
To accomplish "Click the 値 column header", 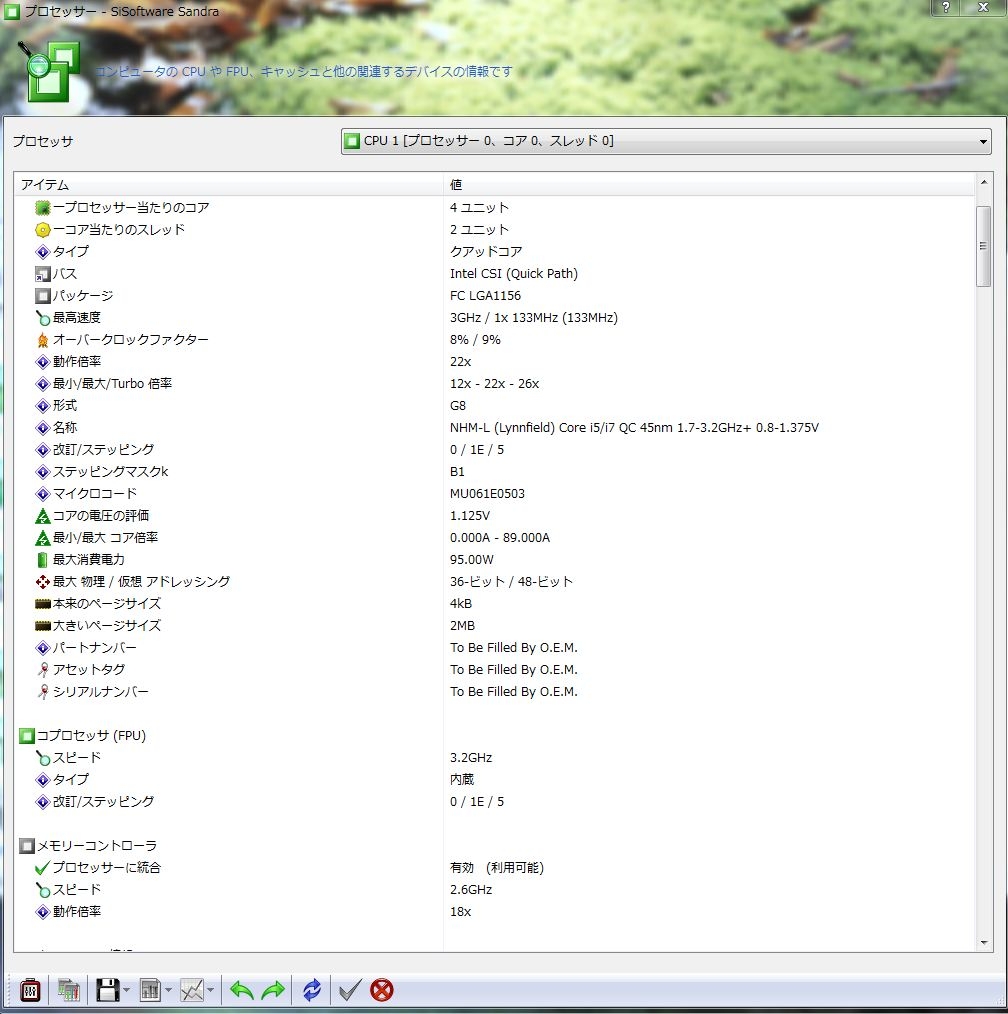I will [x=709, y=184].
